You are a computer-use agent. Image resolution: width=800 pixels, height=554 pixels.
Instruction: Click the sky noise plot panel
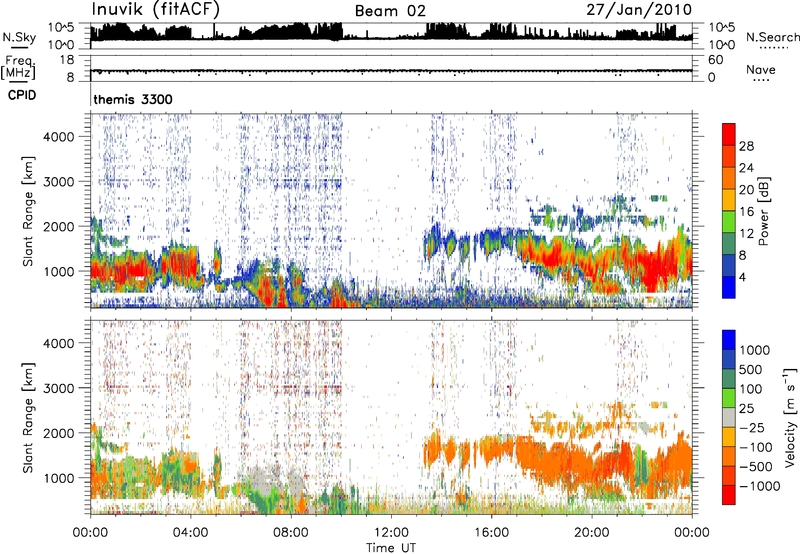point(391,36)
